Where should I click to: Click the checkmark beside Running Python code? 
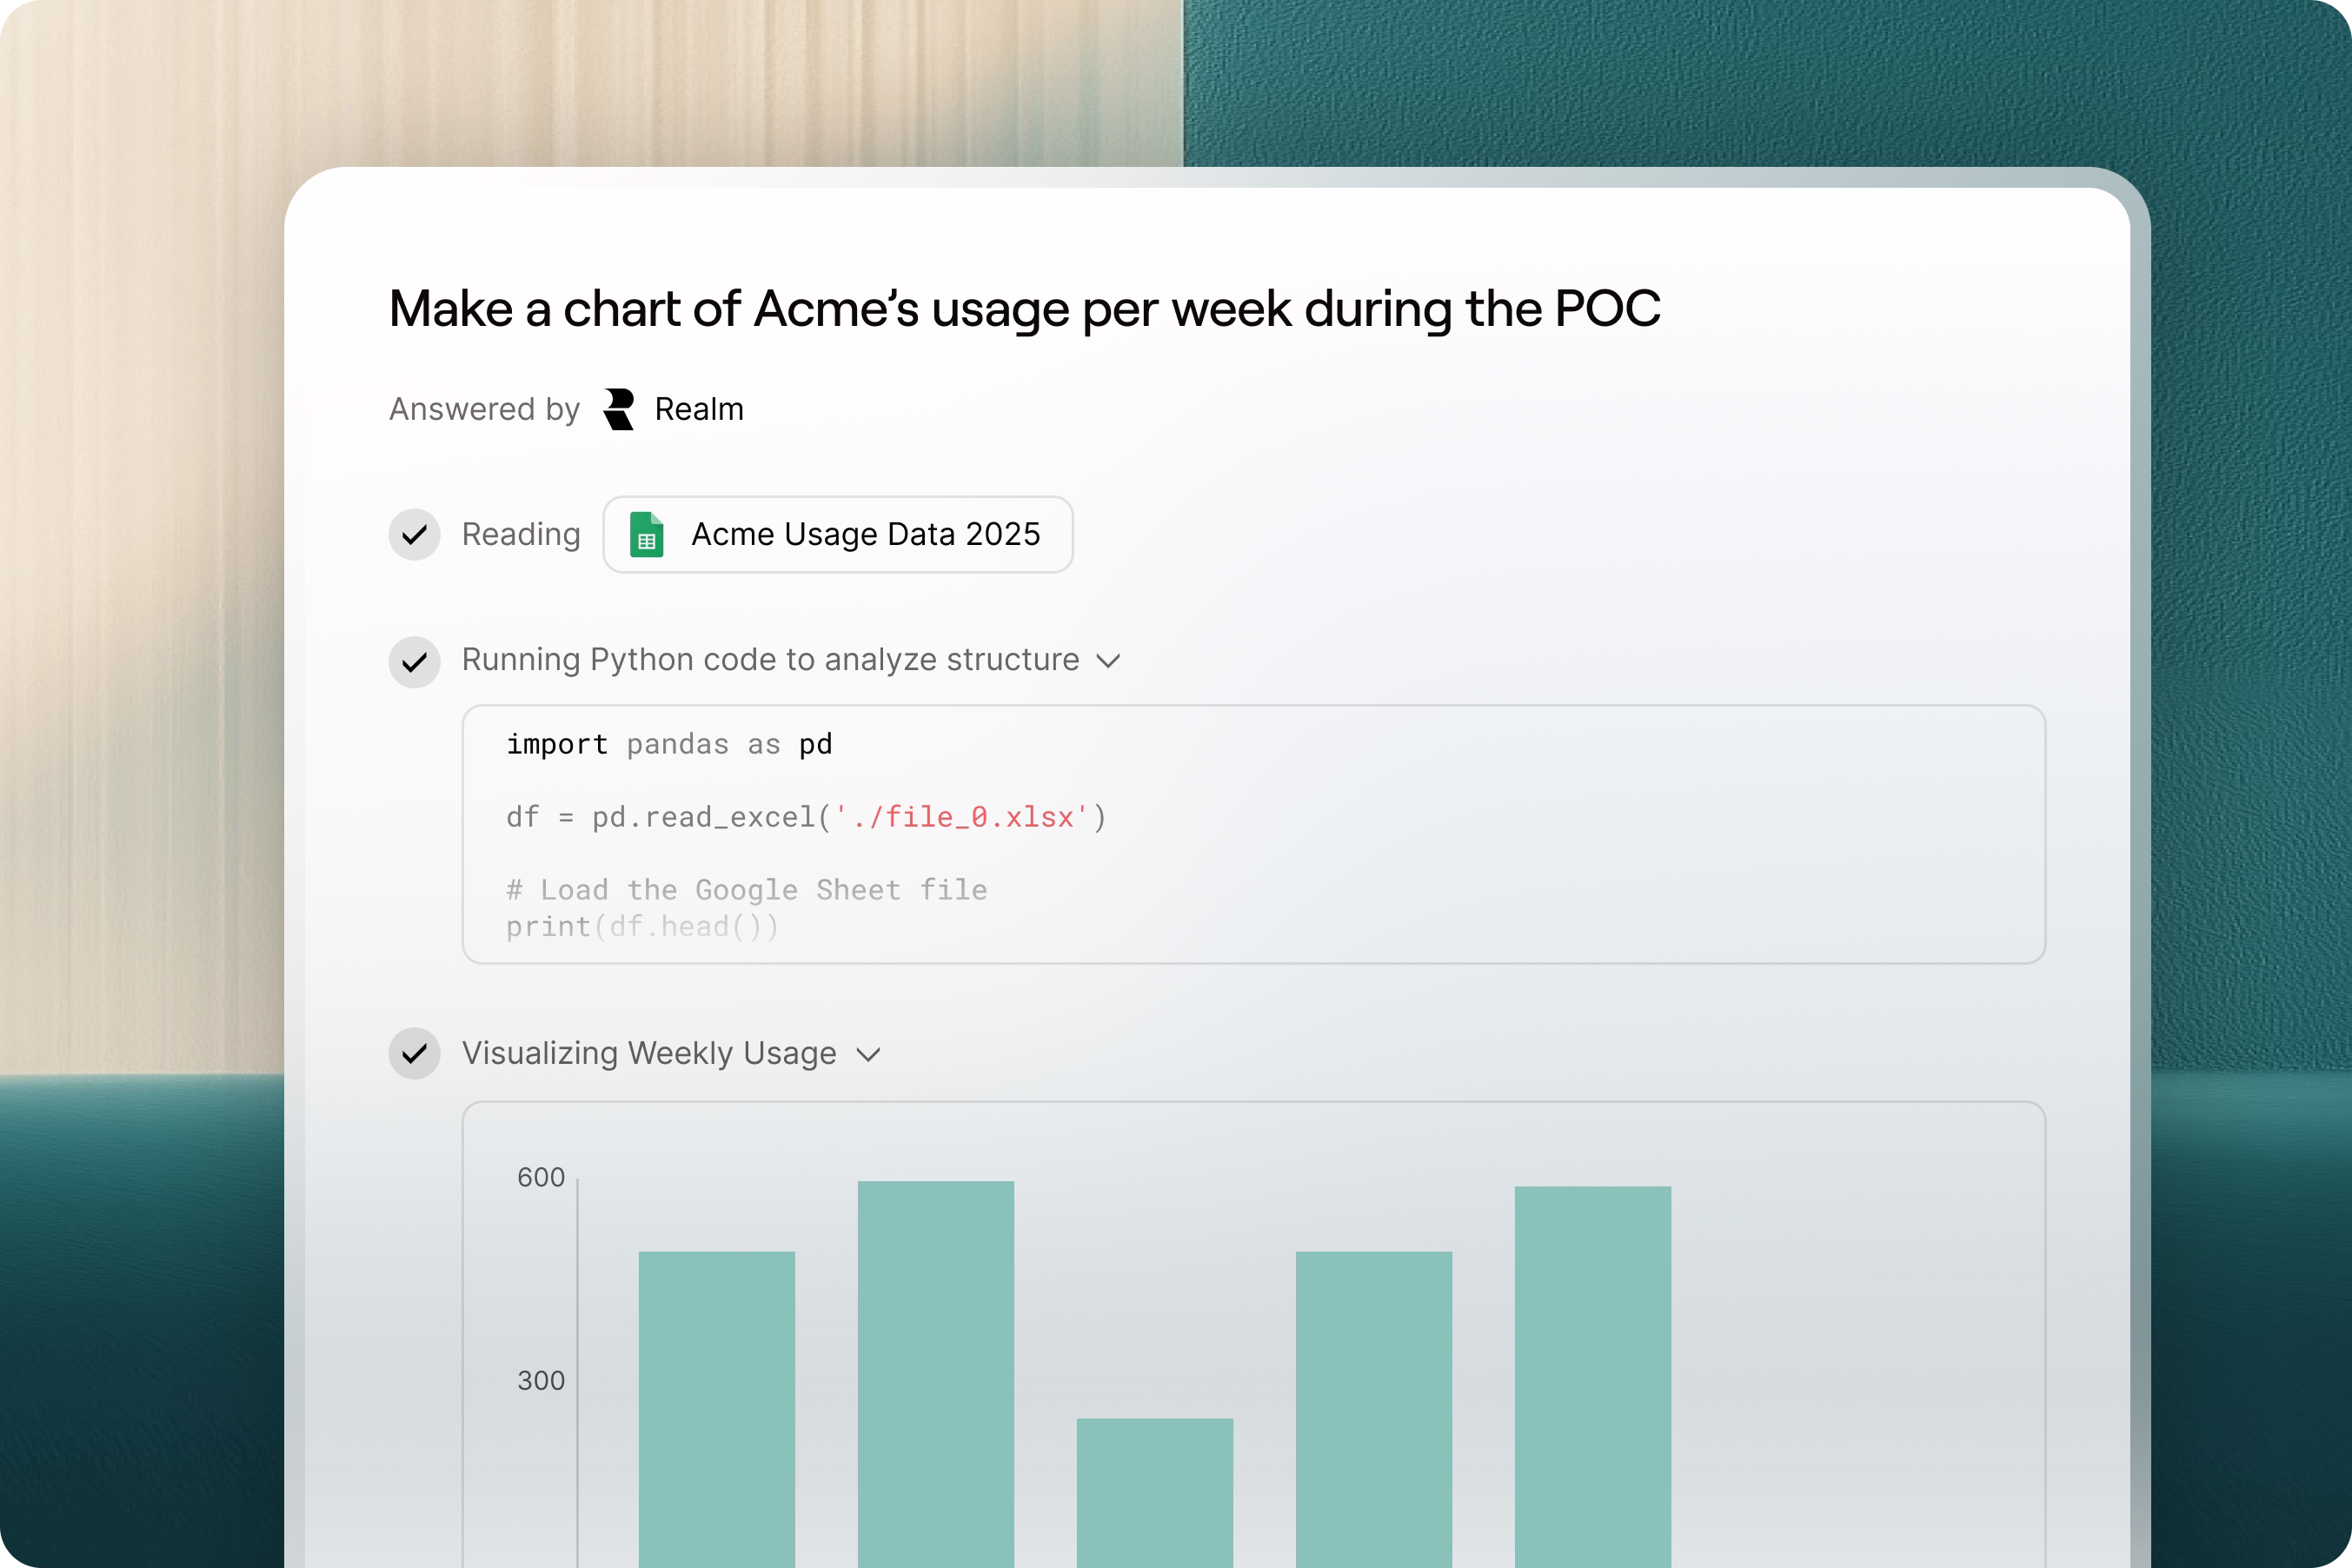(414, 662)
